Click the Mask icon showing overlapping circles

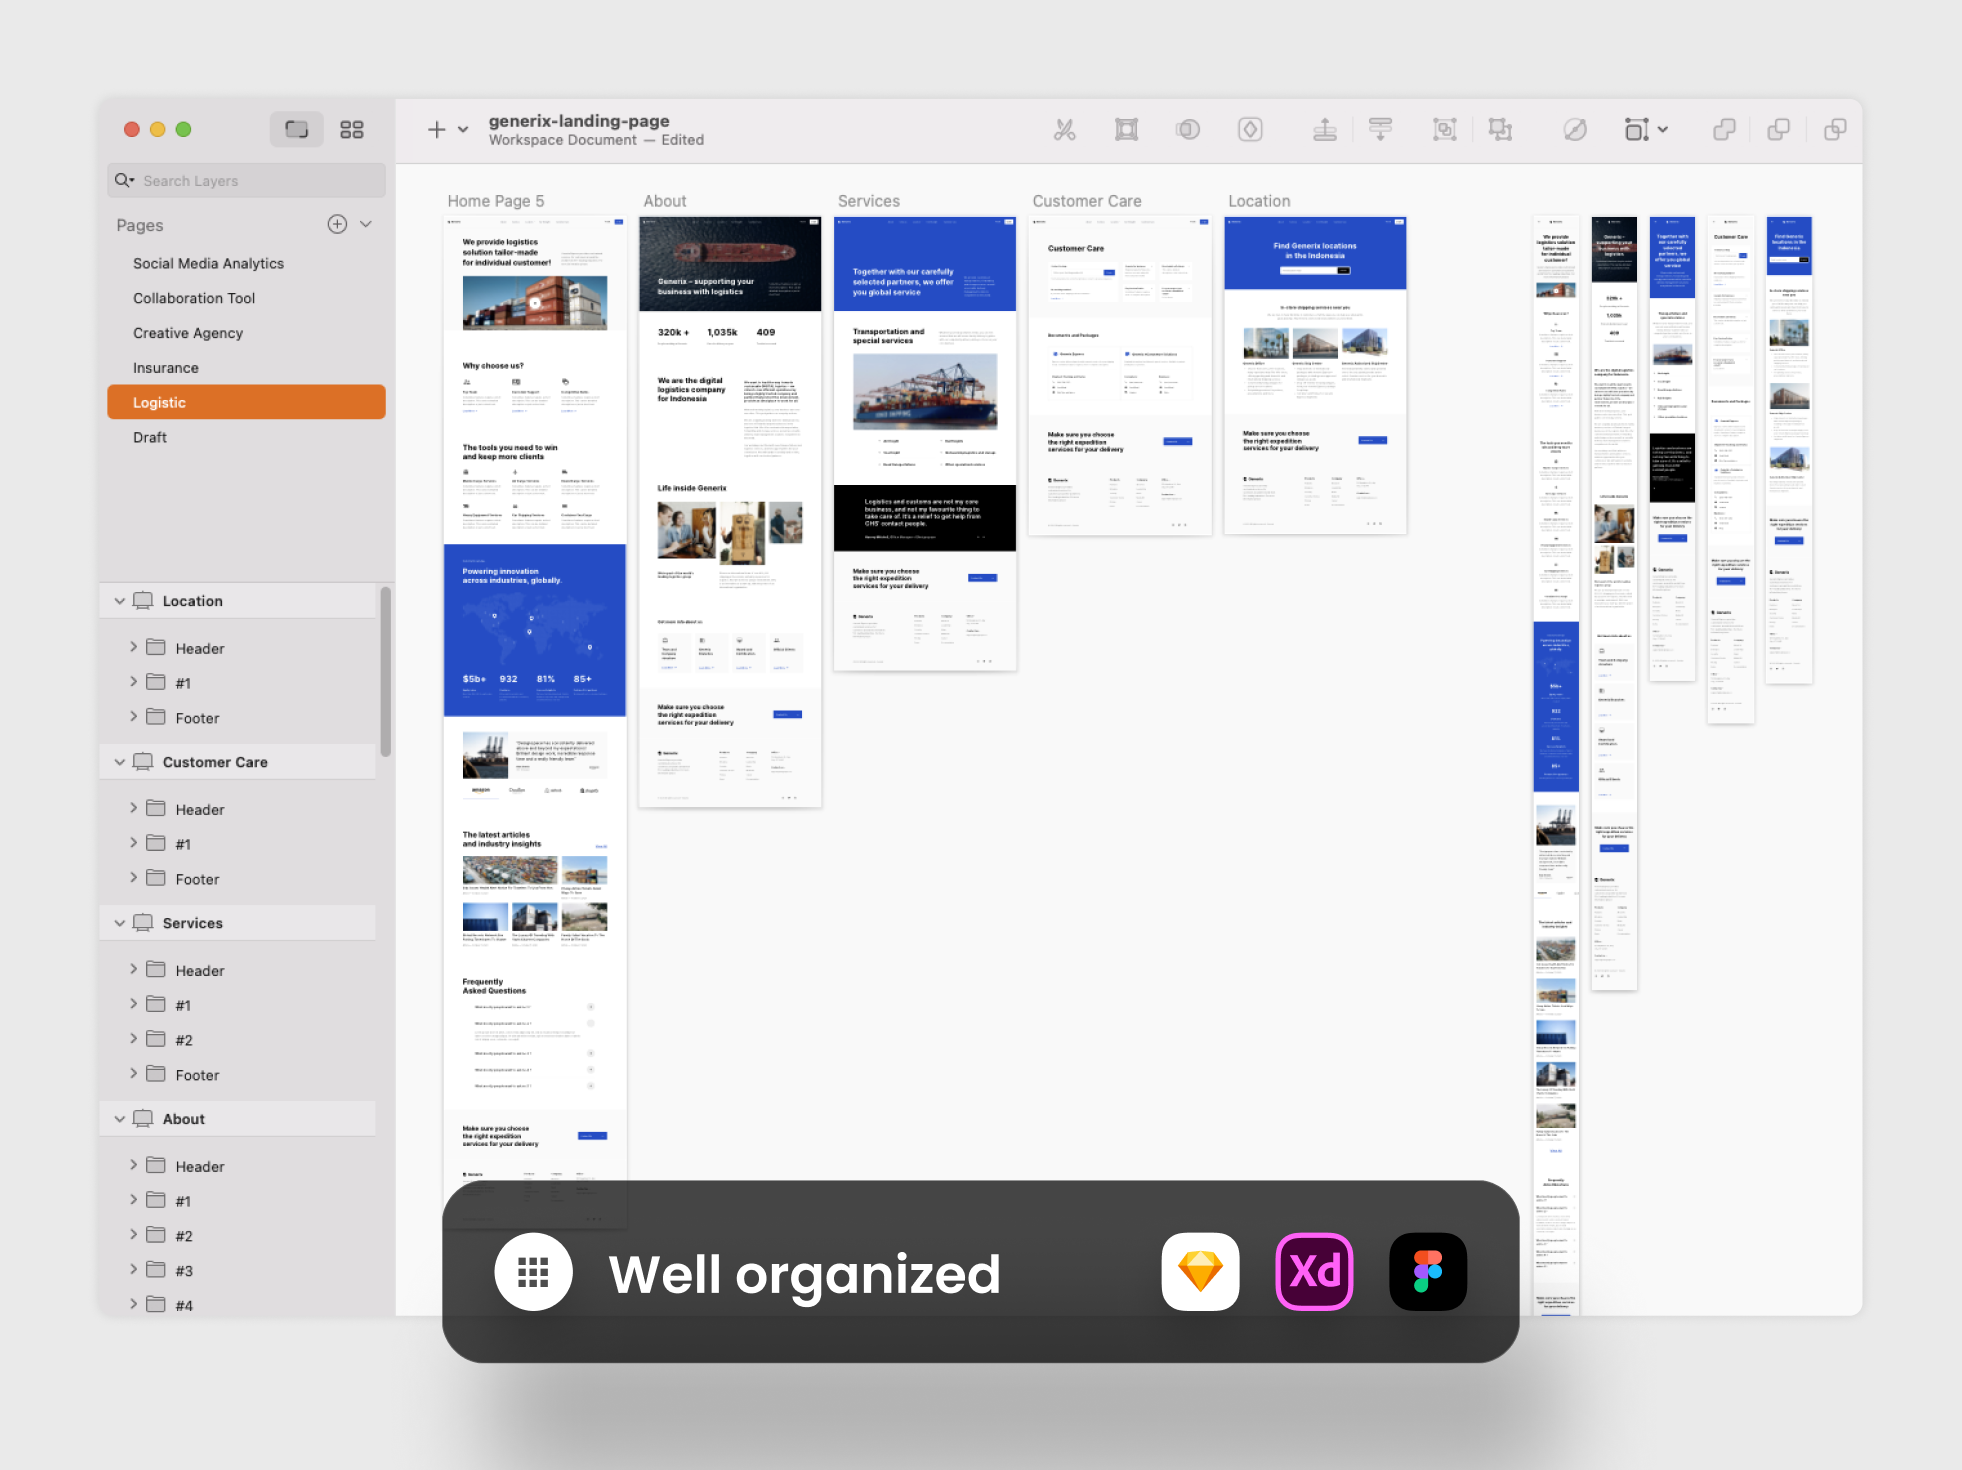[x=1188, y=130]
